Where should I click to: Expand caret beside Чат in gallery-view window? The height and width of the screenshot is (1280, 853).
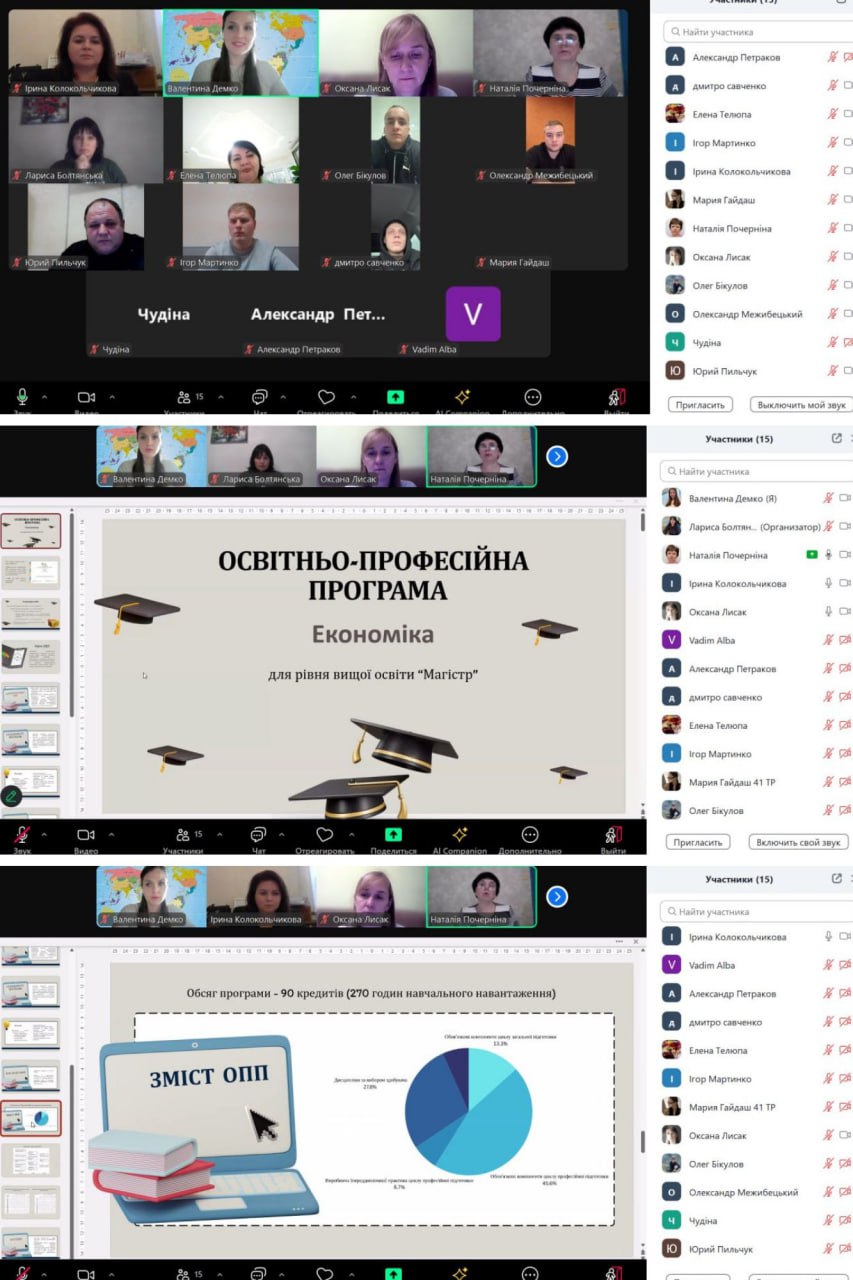[x=283, y=397]
